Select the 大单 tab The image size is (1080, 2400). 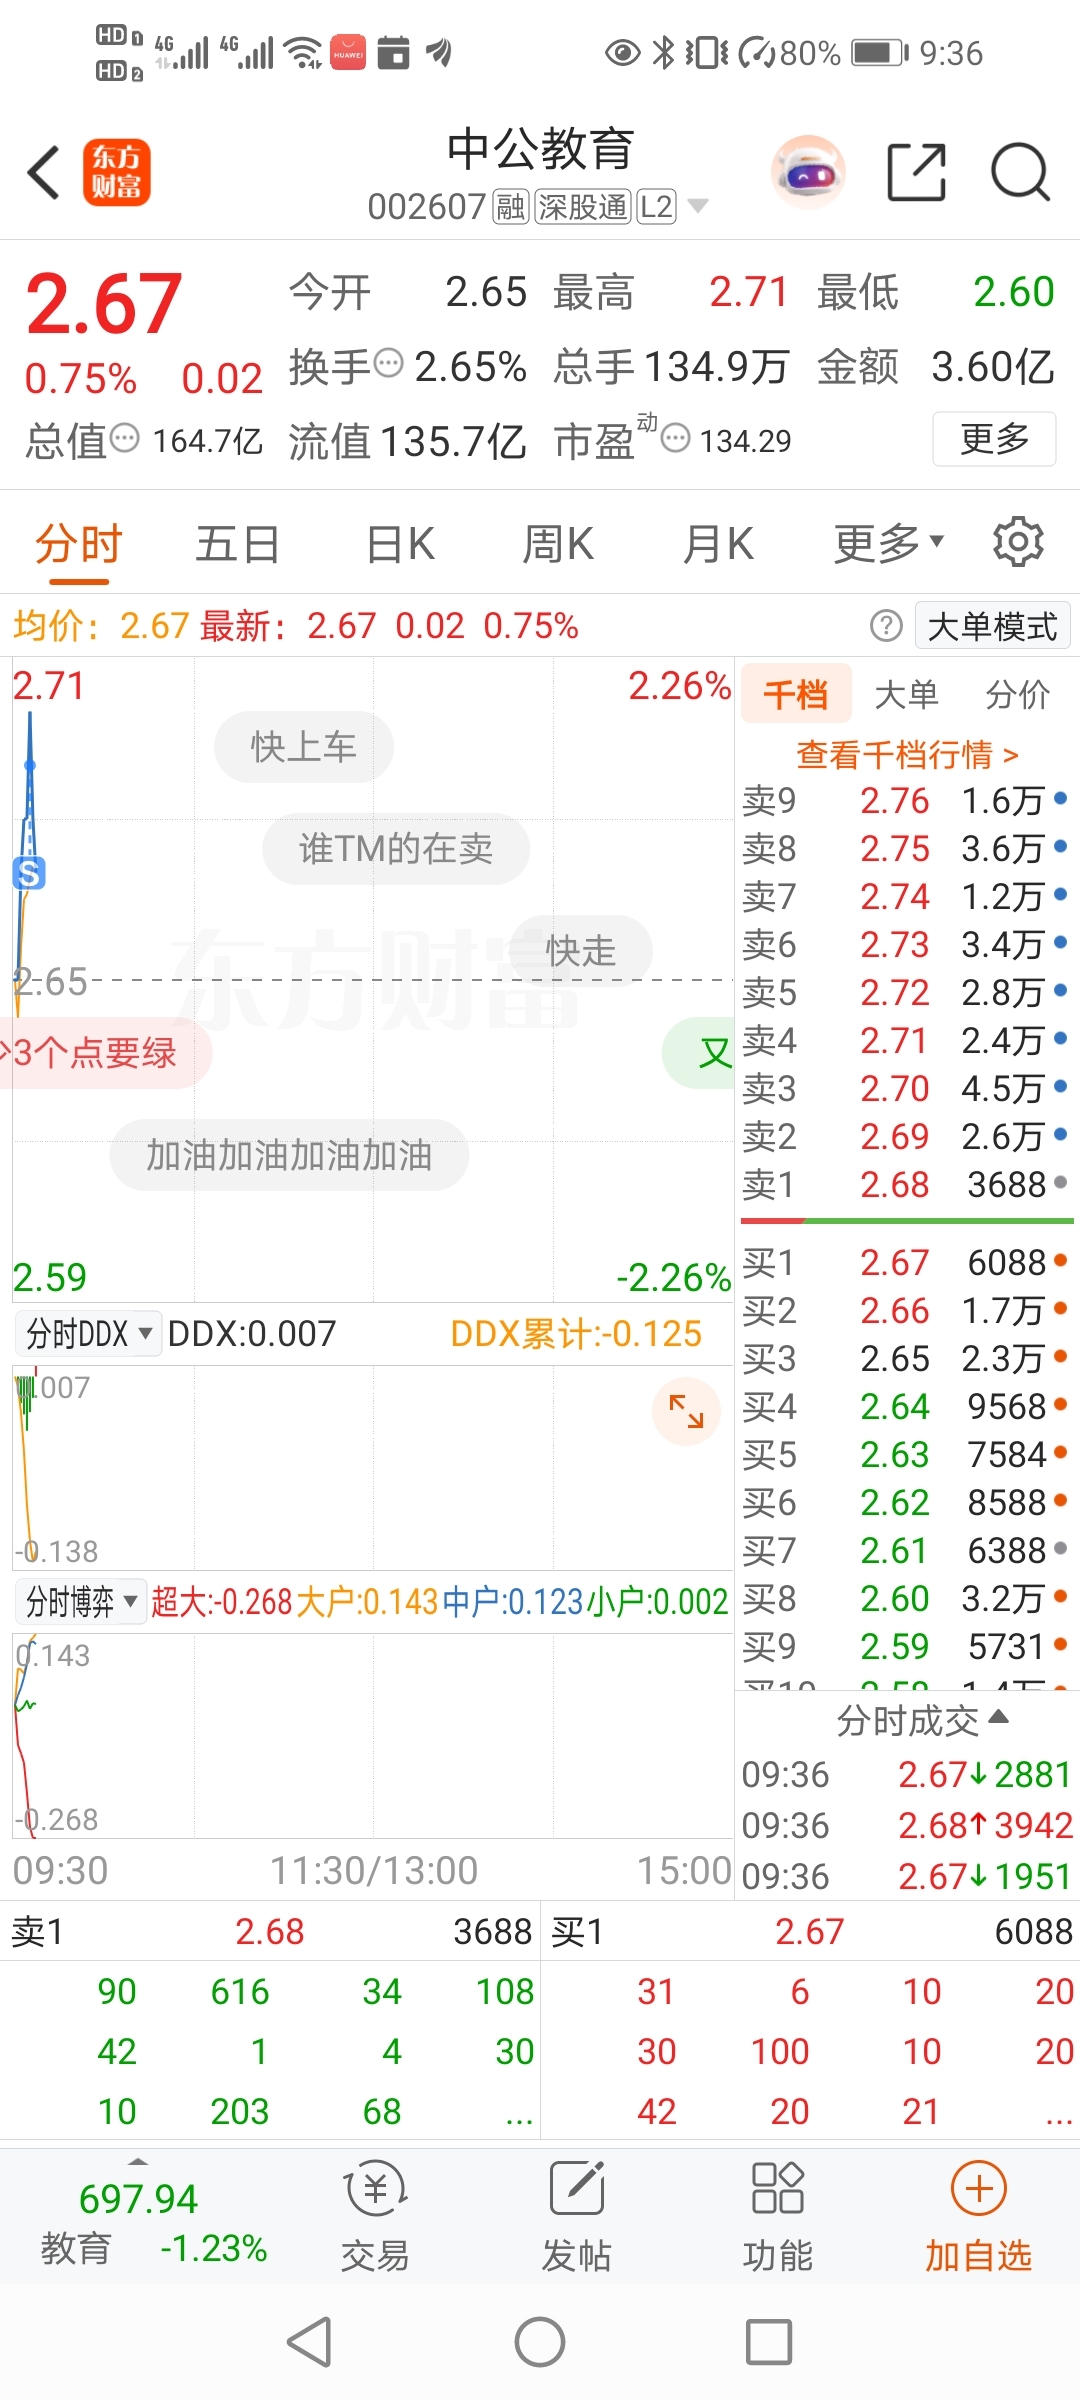906,693
